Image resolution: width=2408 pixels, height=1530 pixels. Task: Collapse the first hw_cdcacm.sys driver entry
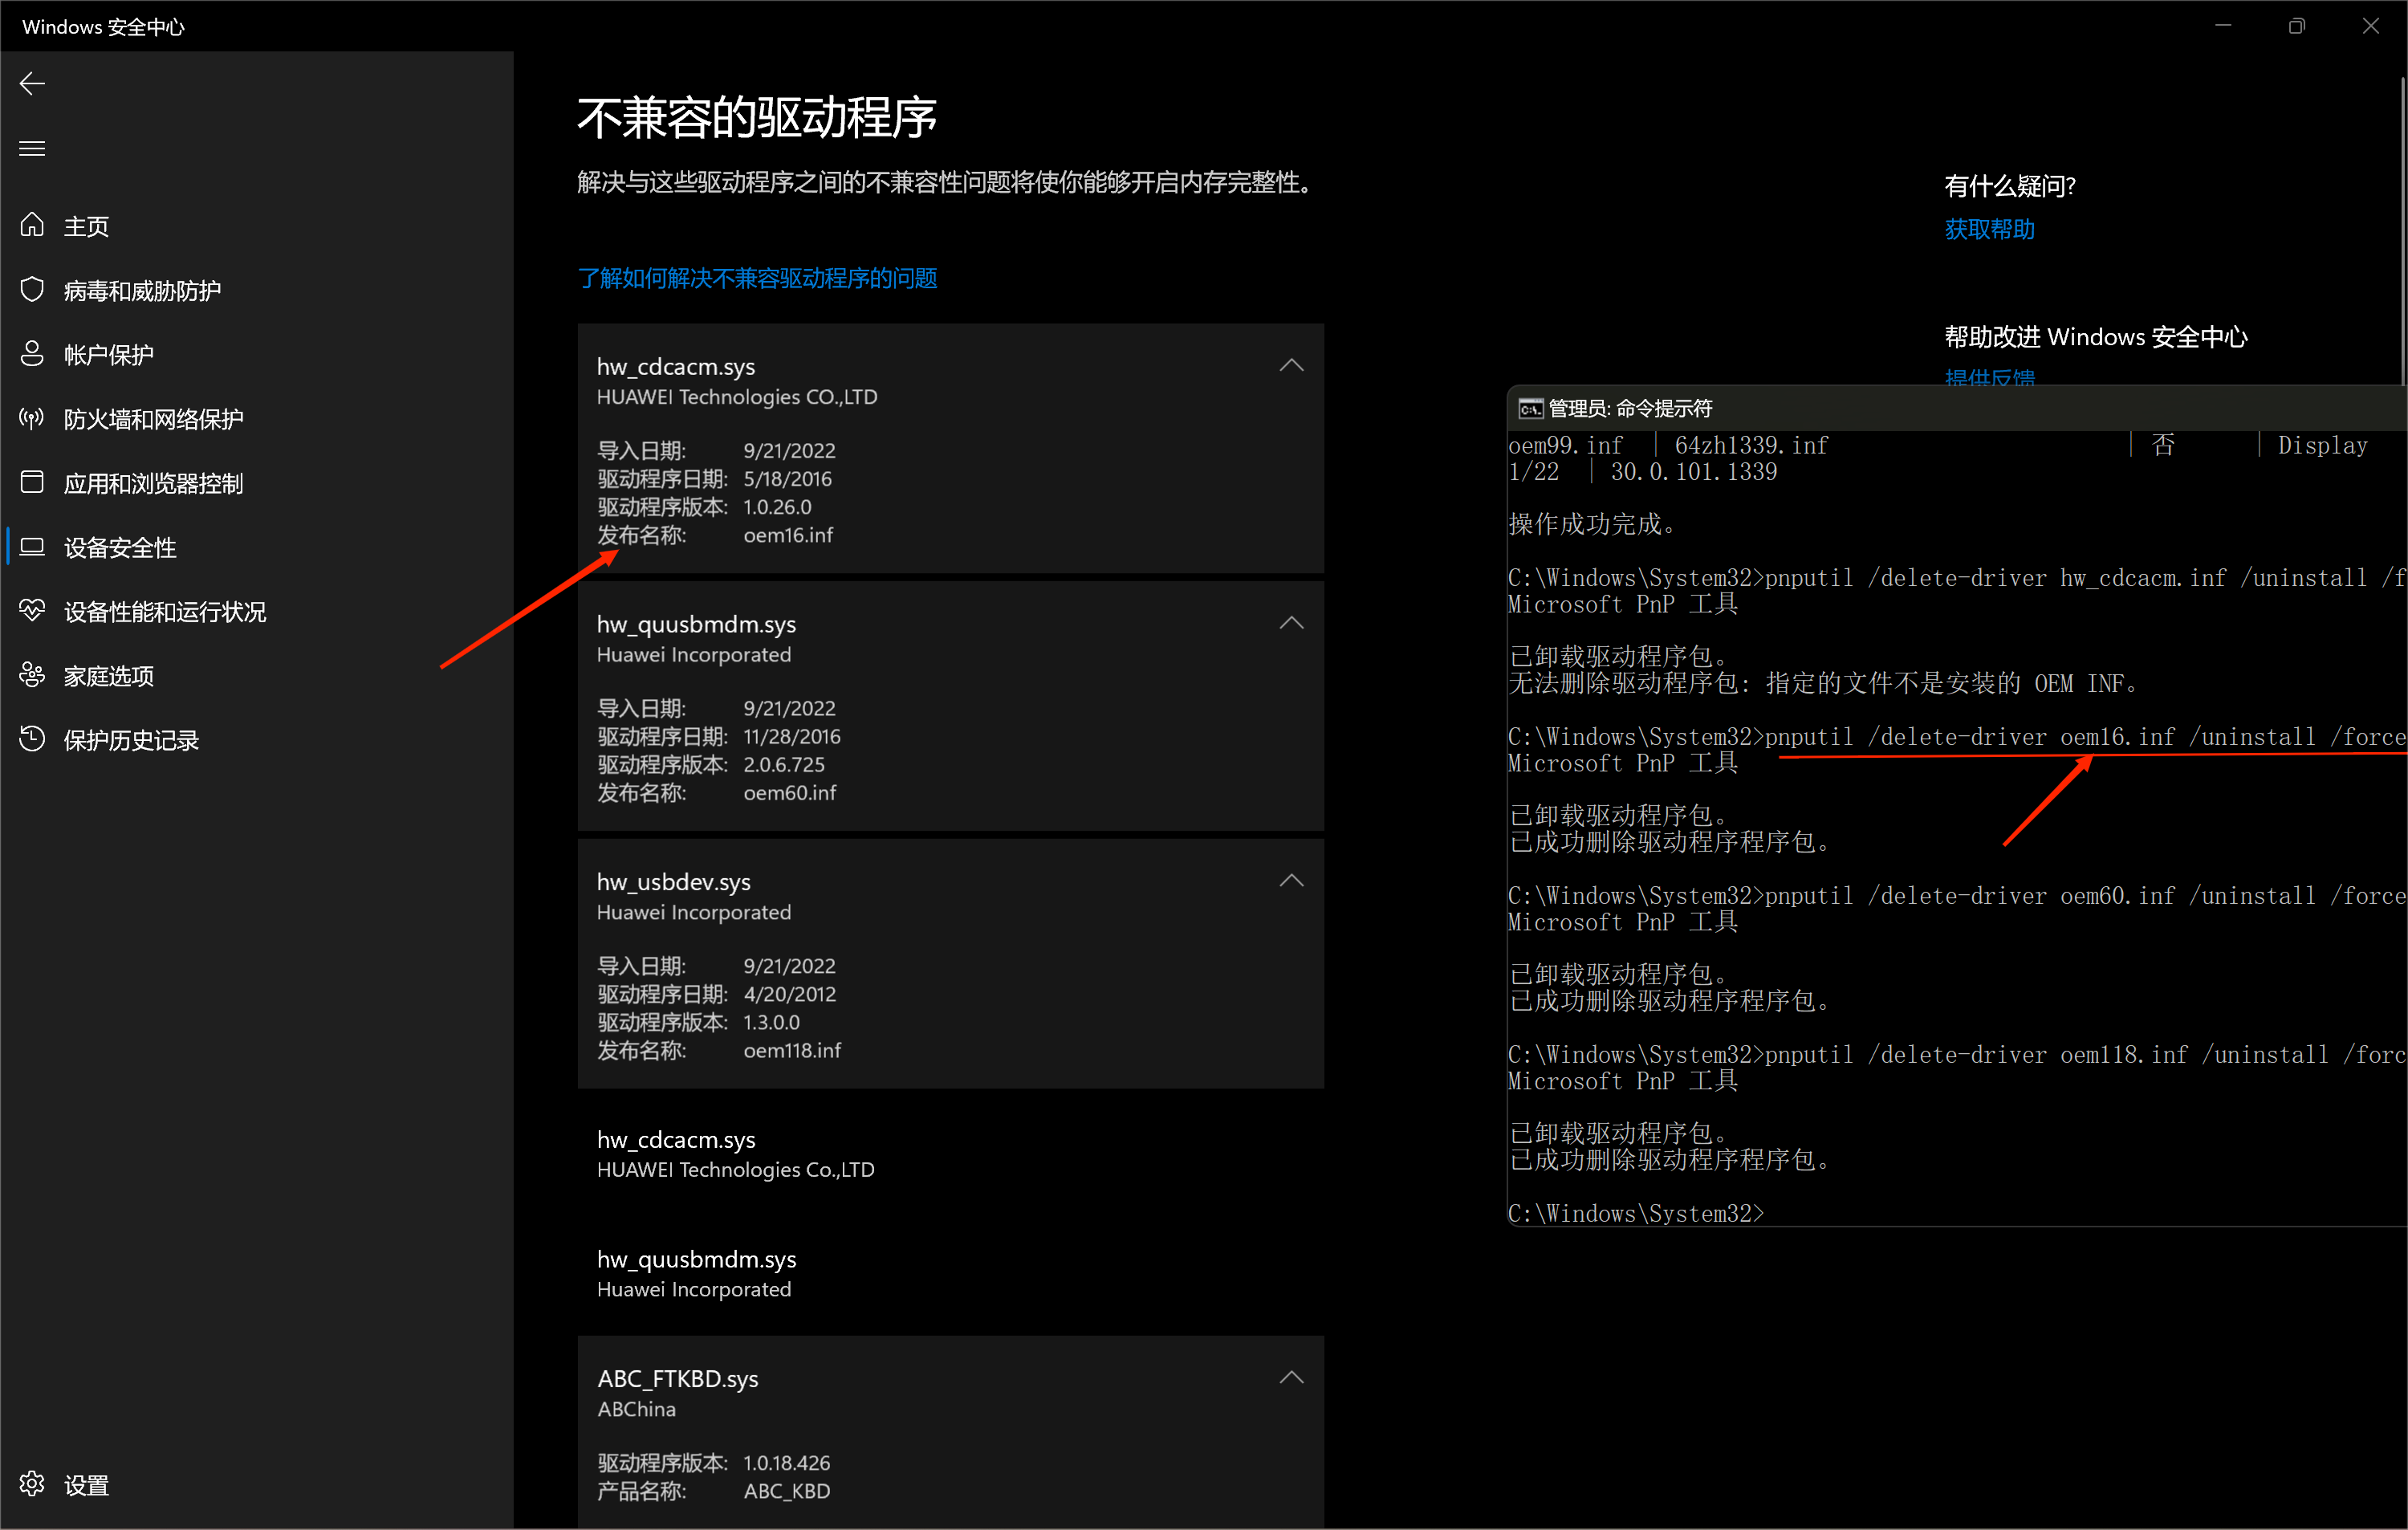[x=1291, y=366]
